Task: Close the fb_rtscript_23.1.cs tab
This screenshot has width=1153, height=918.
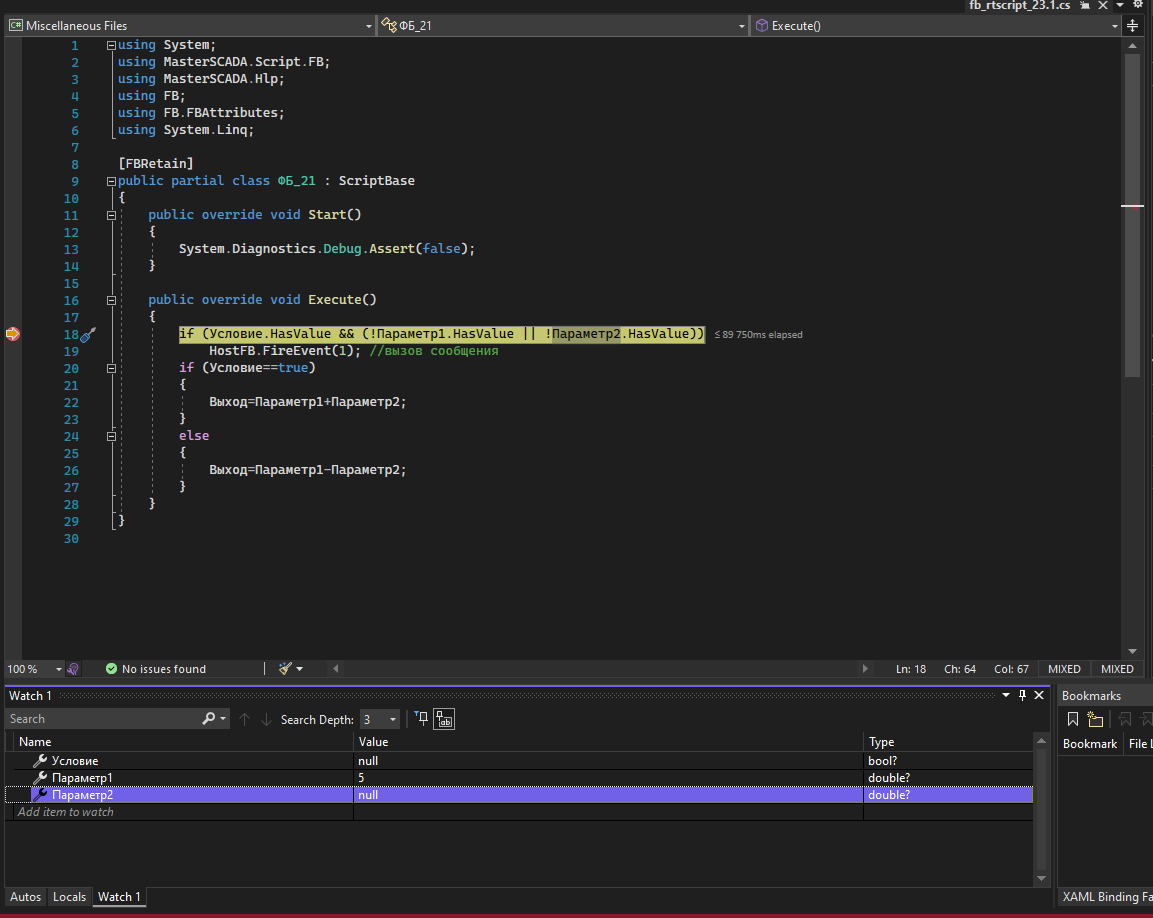Action: [x=1103, y=5]
